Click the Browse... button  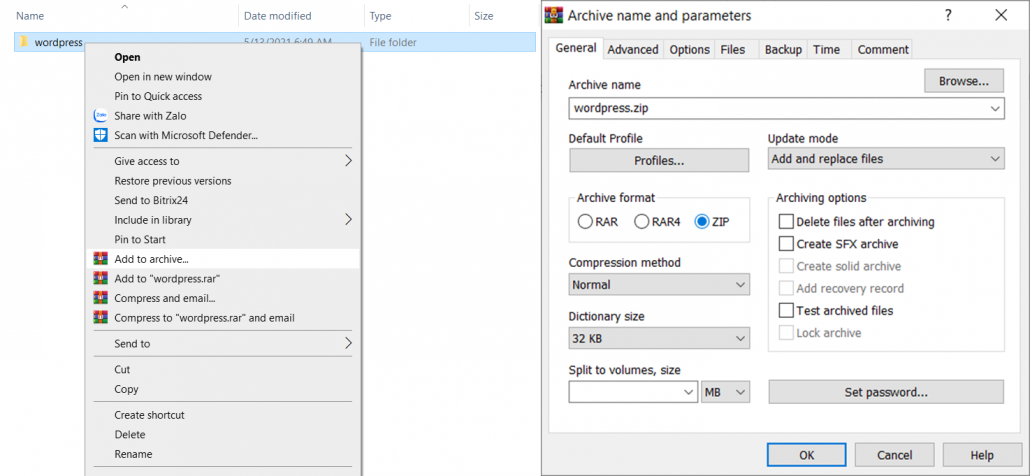(x=964, y=81)
